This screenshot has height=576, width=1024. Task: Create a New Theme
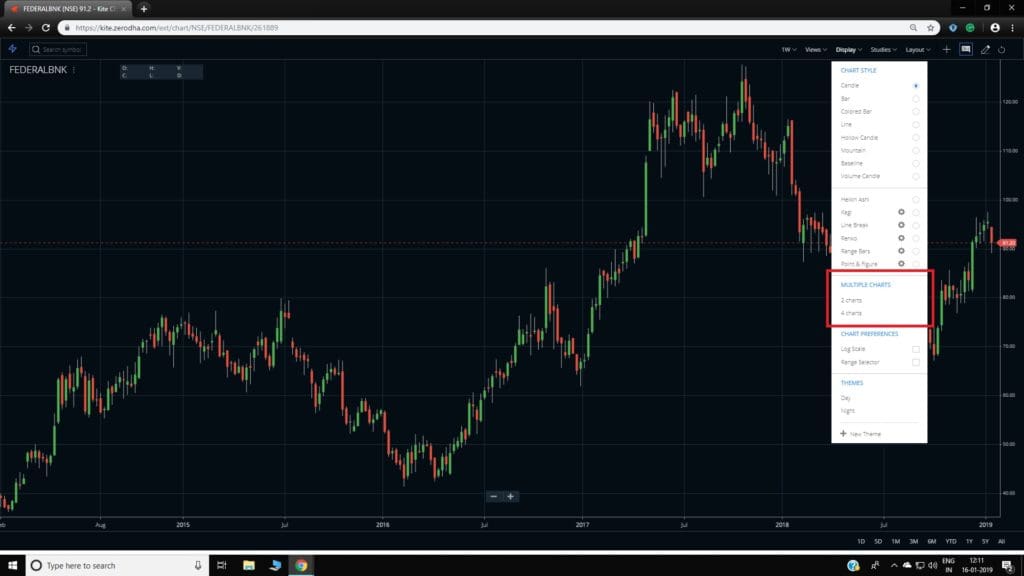coord(863,434)
